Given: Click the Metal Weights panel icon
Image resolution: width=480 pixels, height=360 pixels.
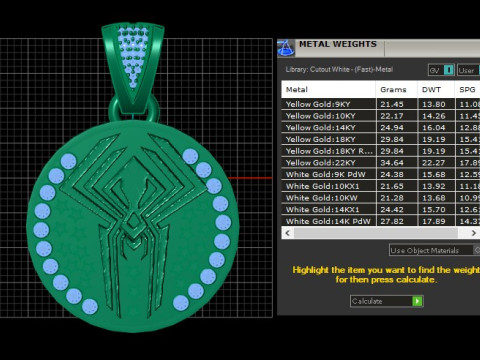Looking at the screenshot, I should tap(286, 48).
